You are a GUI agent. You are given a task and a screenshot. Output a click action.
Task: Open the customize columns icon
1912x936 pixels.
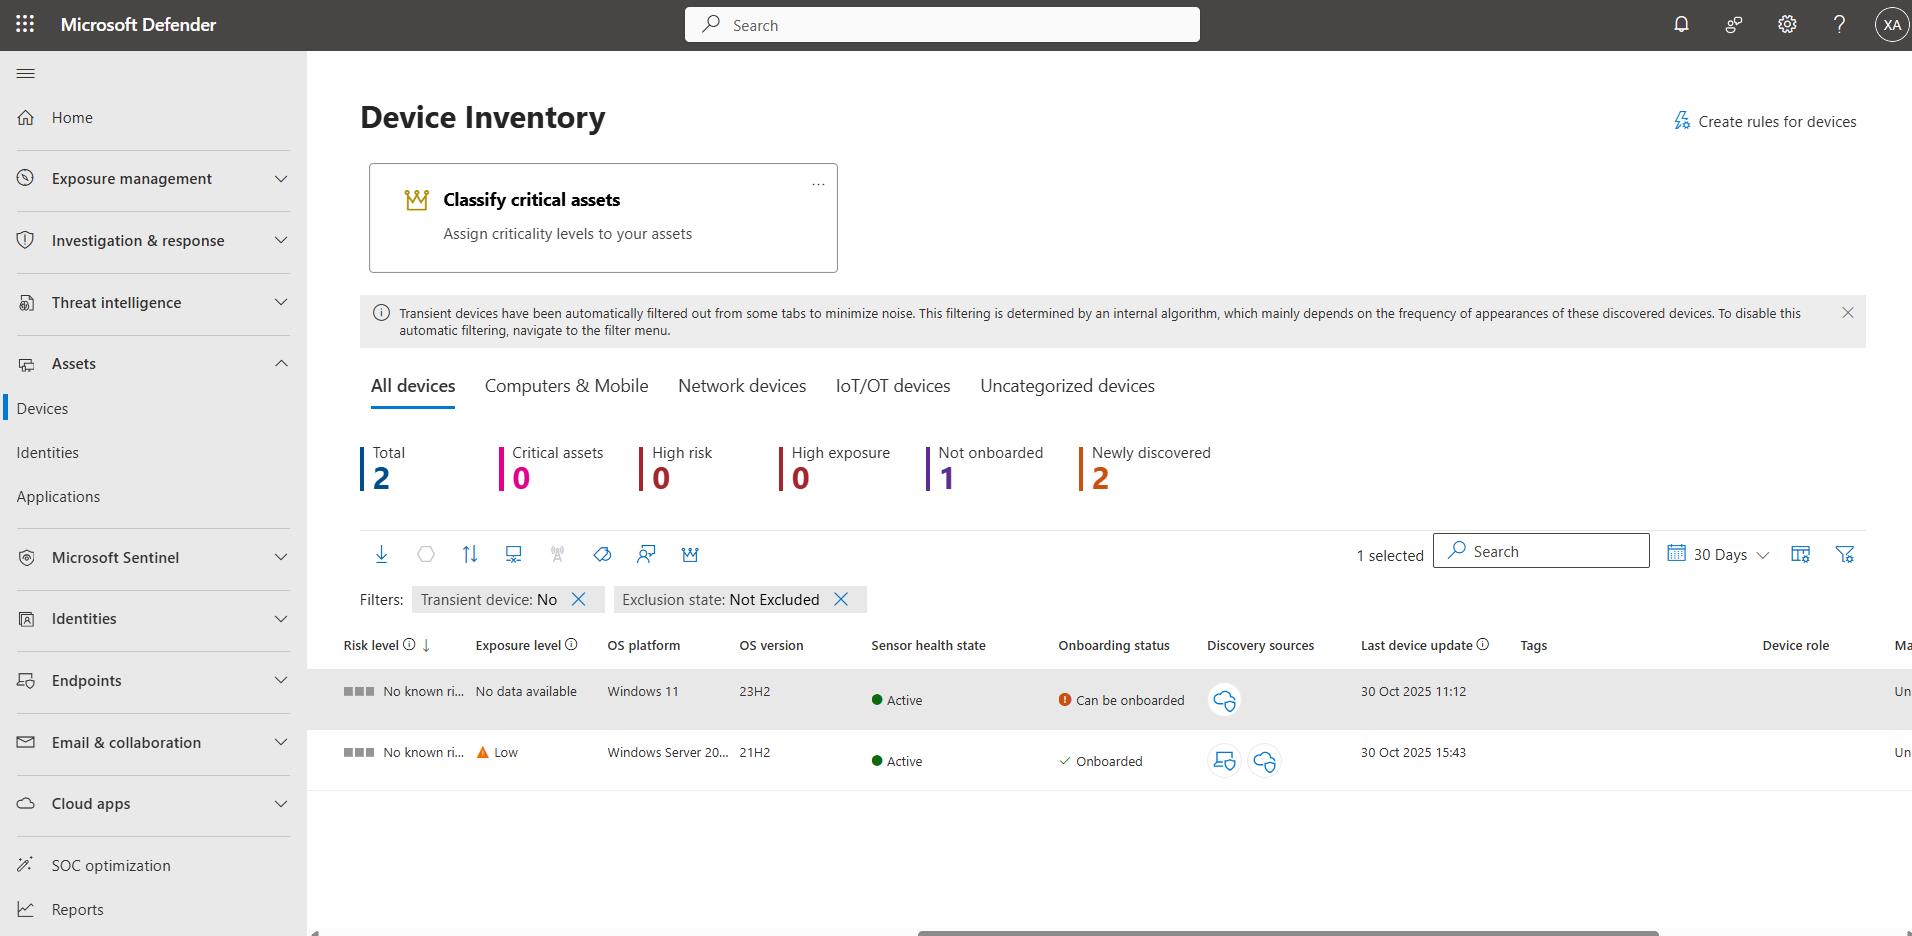pyautogui.click(x=1800, y=553)
